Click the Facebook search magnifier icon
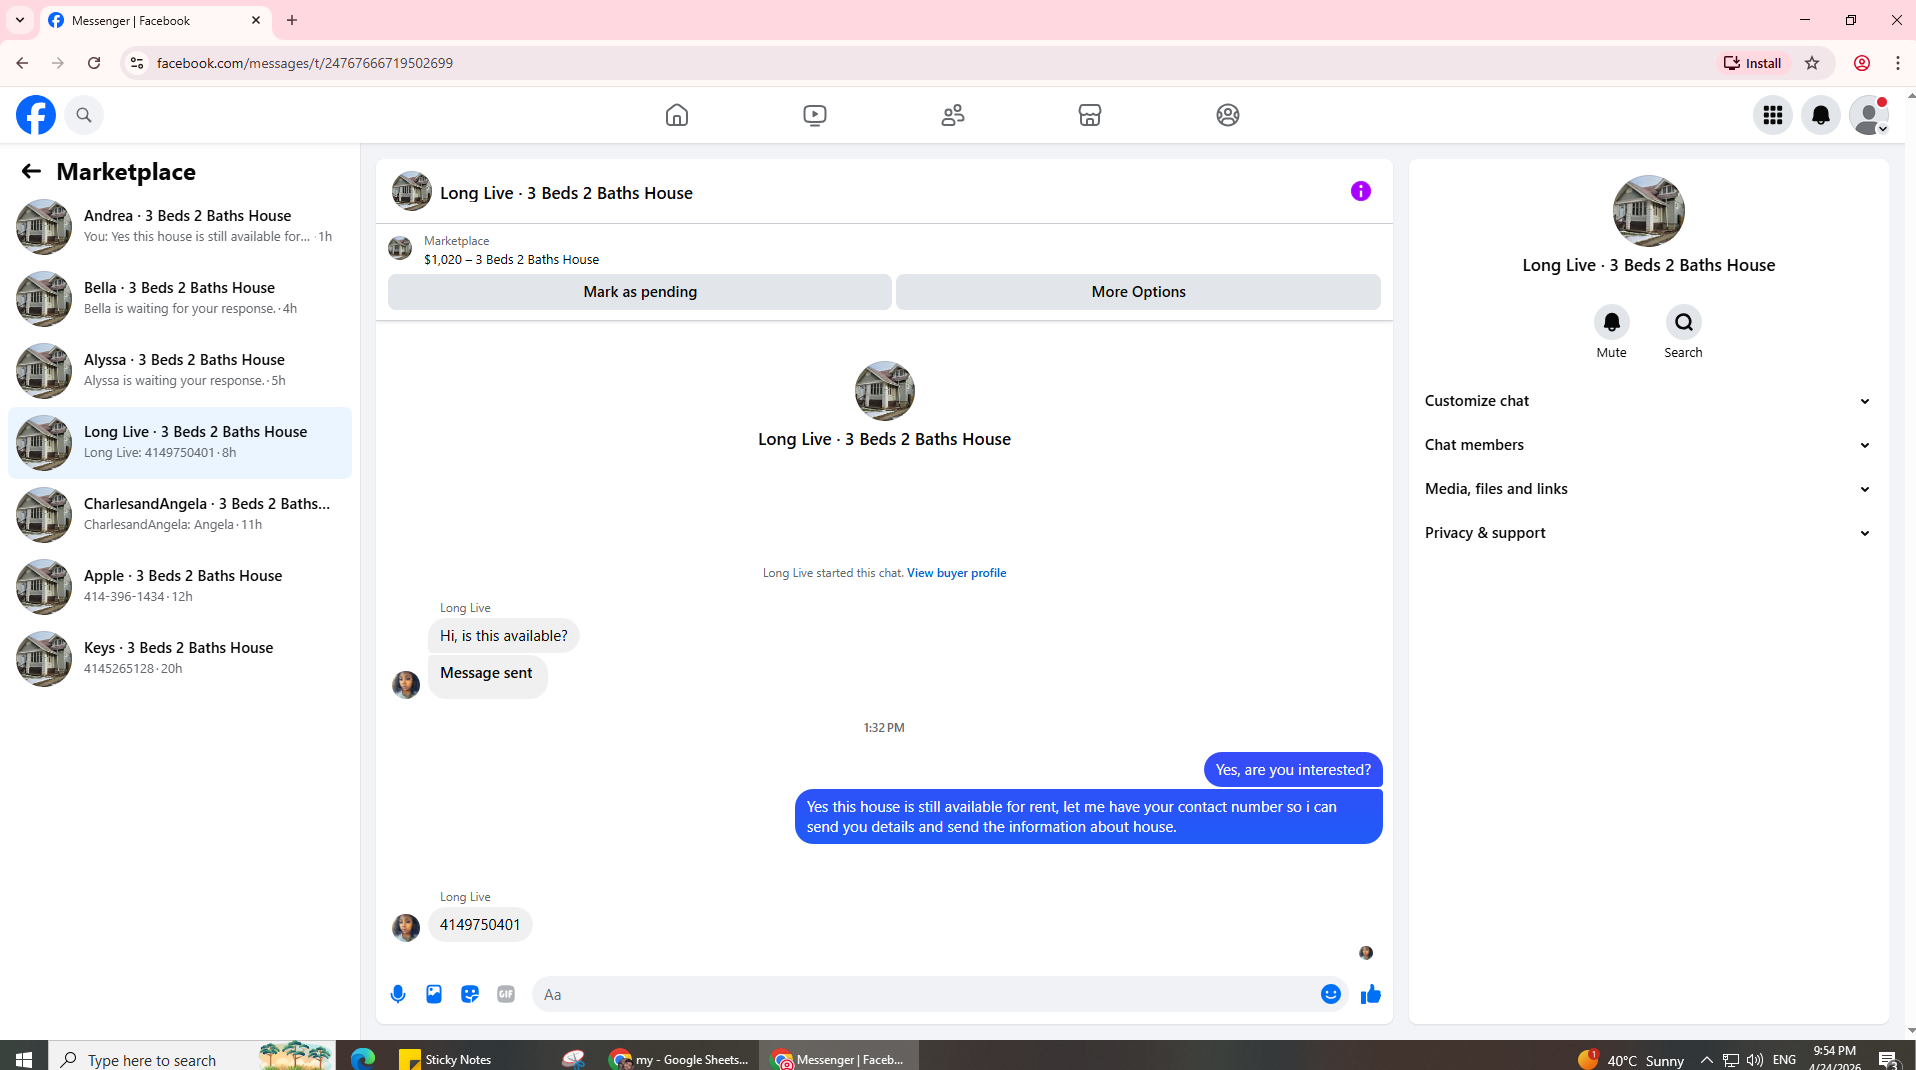Viewport: 1916px width, 1070px height. point(84,115)
